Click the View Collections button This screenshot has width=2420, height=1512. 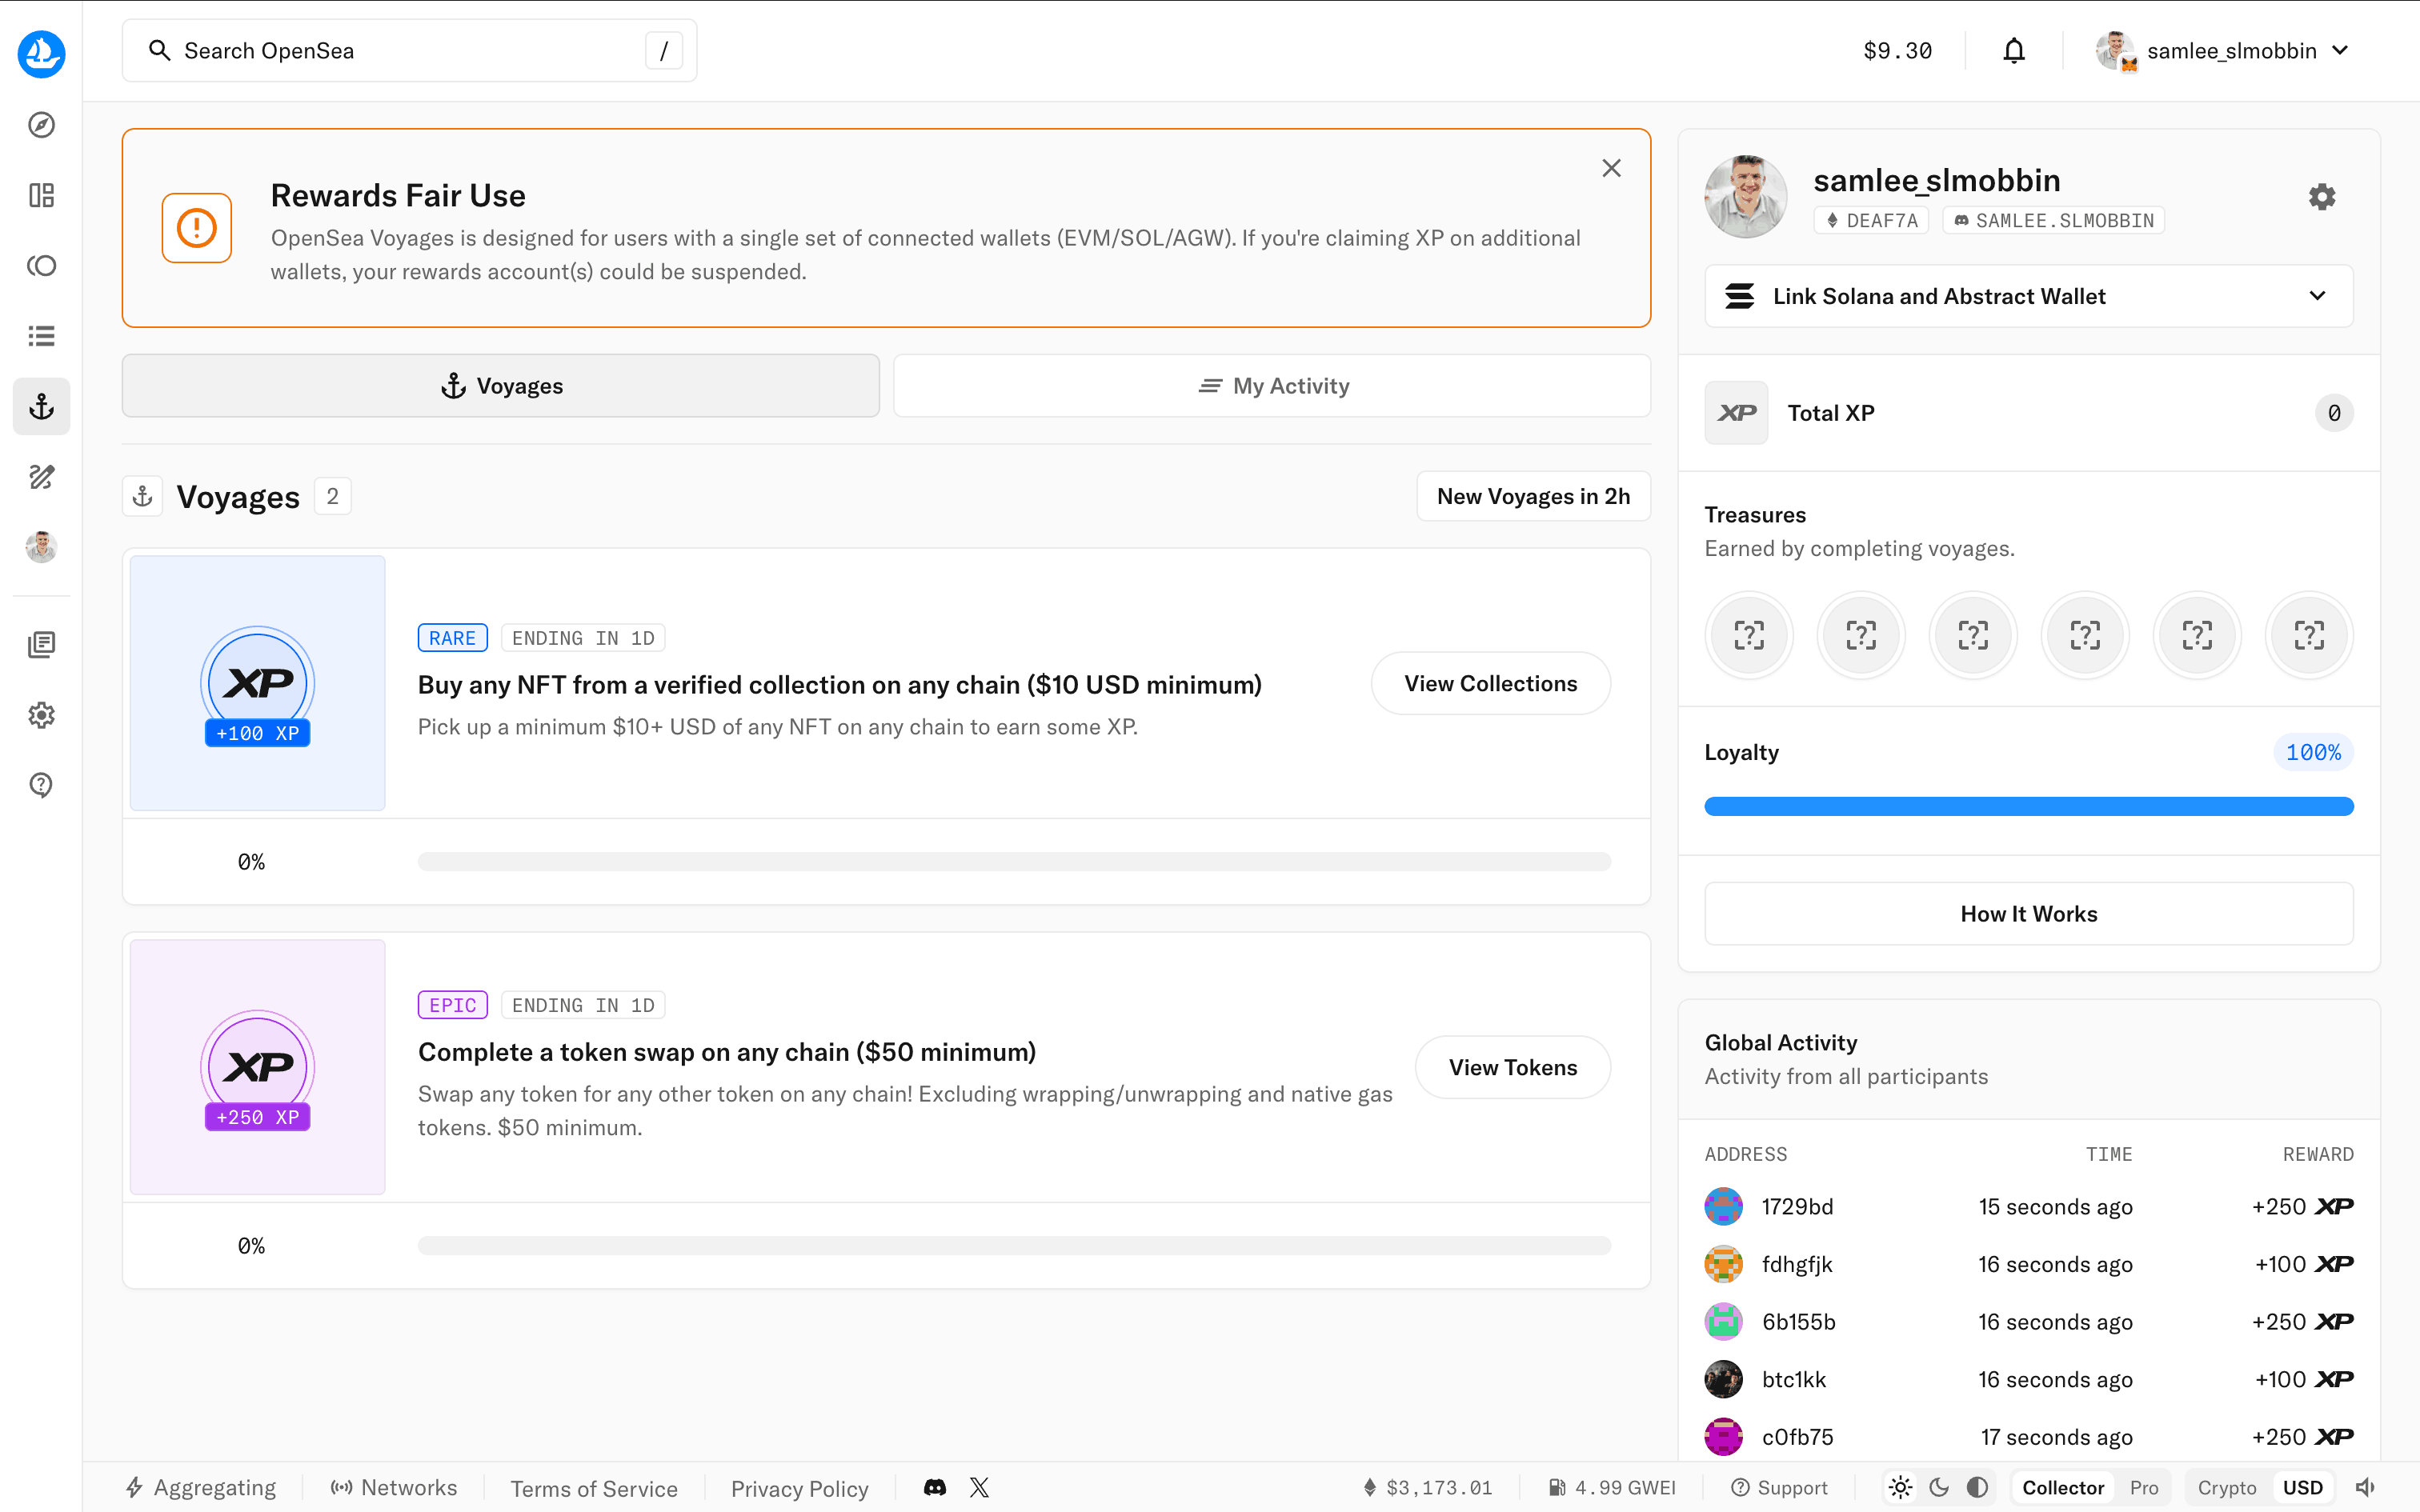tap(1490, 684)
